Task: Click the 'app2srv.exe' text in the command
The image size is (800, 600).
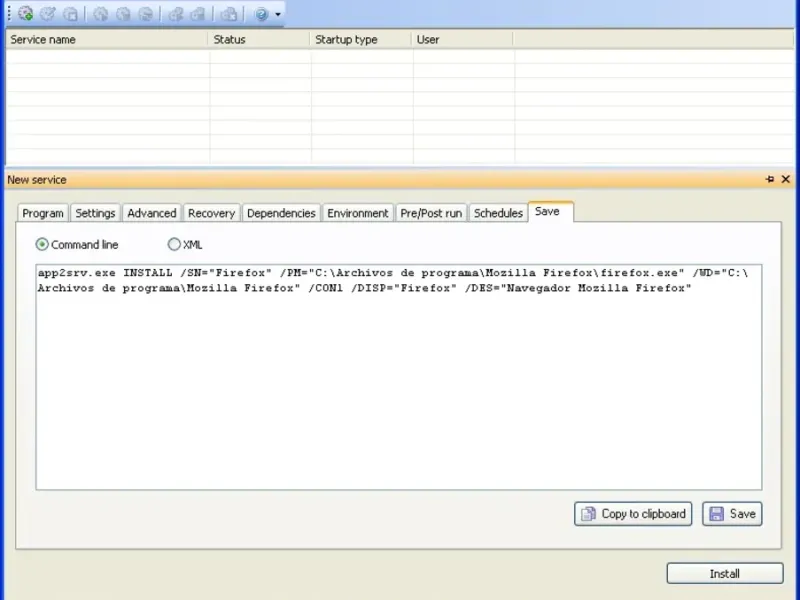Action: click(x=77, y=273)
